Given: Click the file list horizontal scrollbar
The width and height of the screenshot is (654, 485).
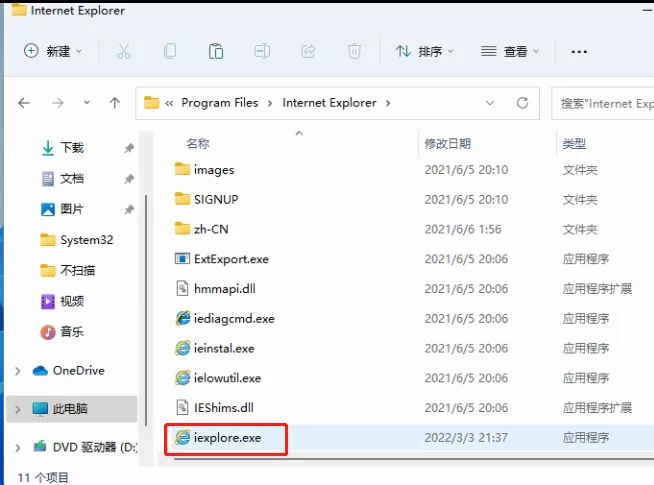Looking at the screenshot, I should point(414,459).
